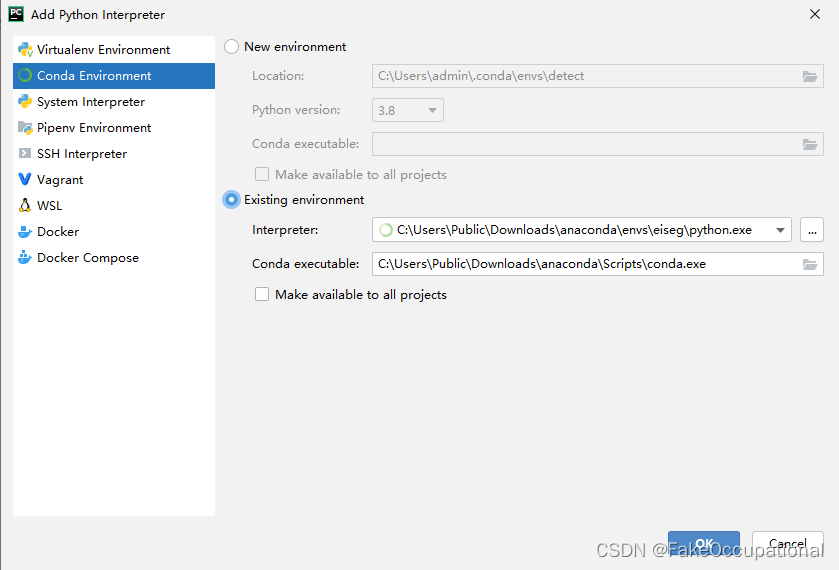Click the Docker whale icon

coord(25,231)
